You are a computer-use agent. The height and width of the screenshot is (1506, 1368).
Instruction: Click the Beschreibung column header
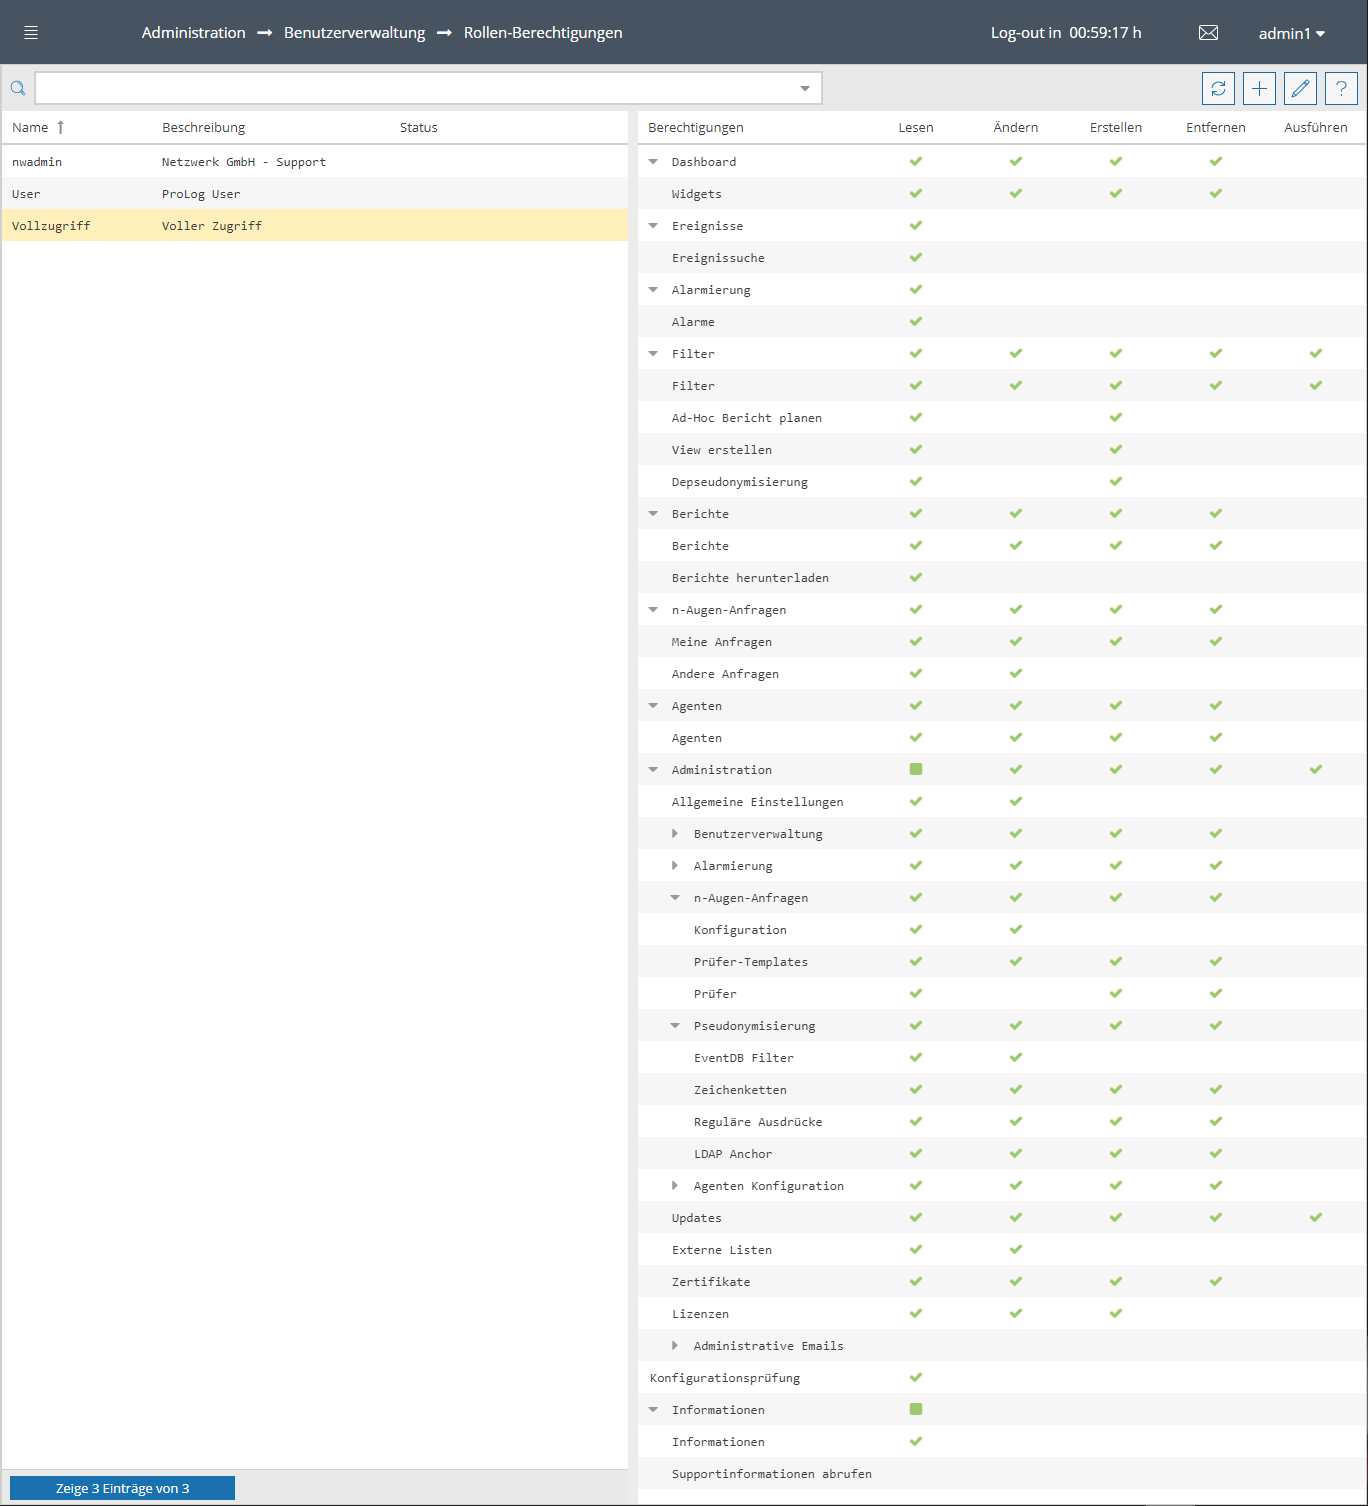point(203,127)
